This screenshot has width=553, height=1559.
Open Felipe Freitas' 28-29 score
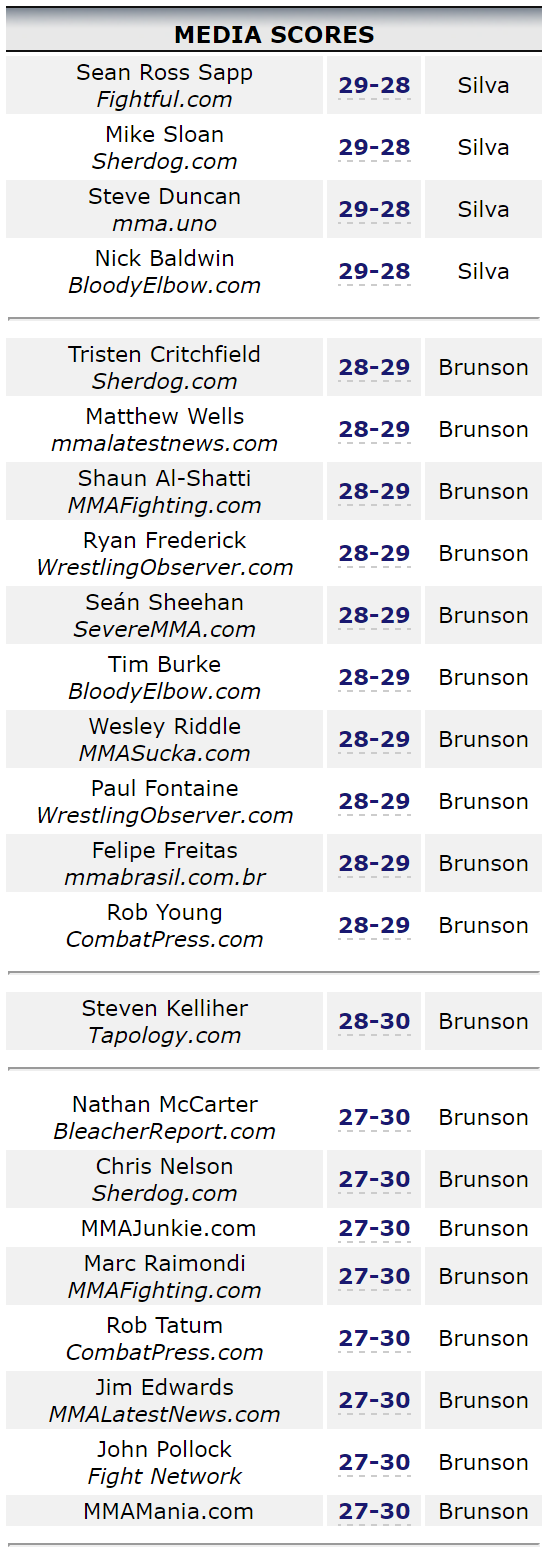coord(374,864)
